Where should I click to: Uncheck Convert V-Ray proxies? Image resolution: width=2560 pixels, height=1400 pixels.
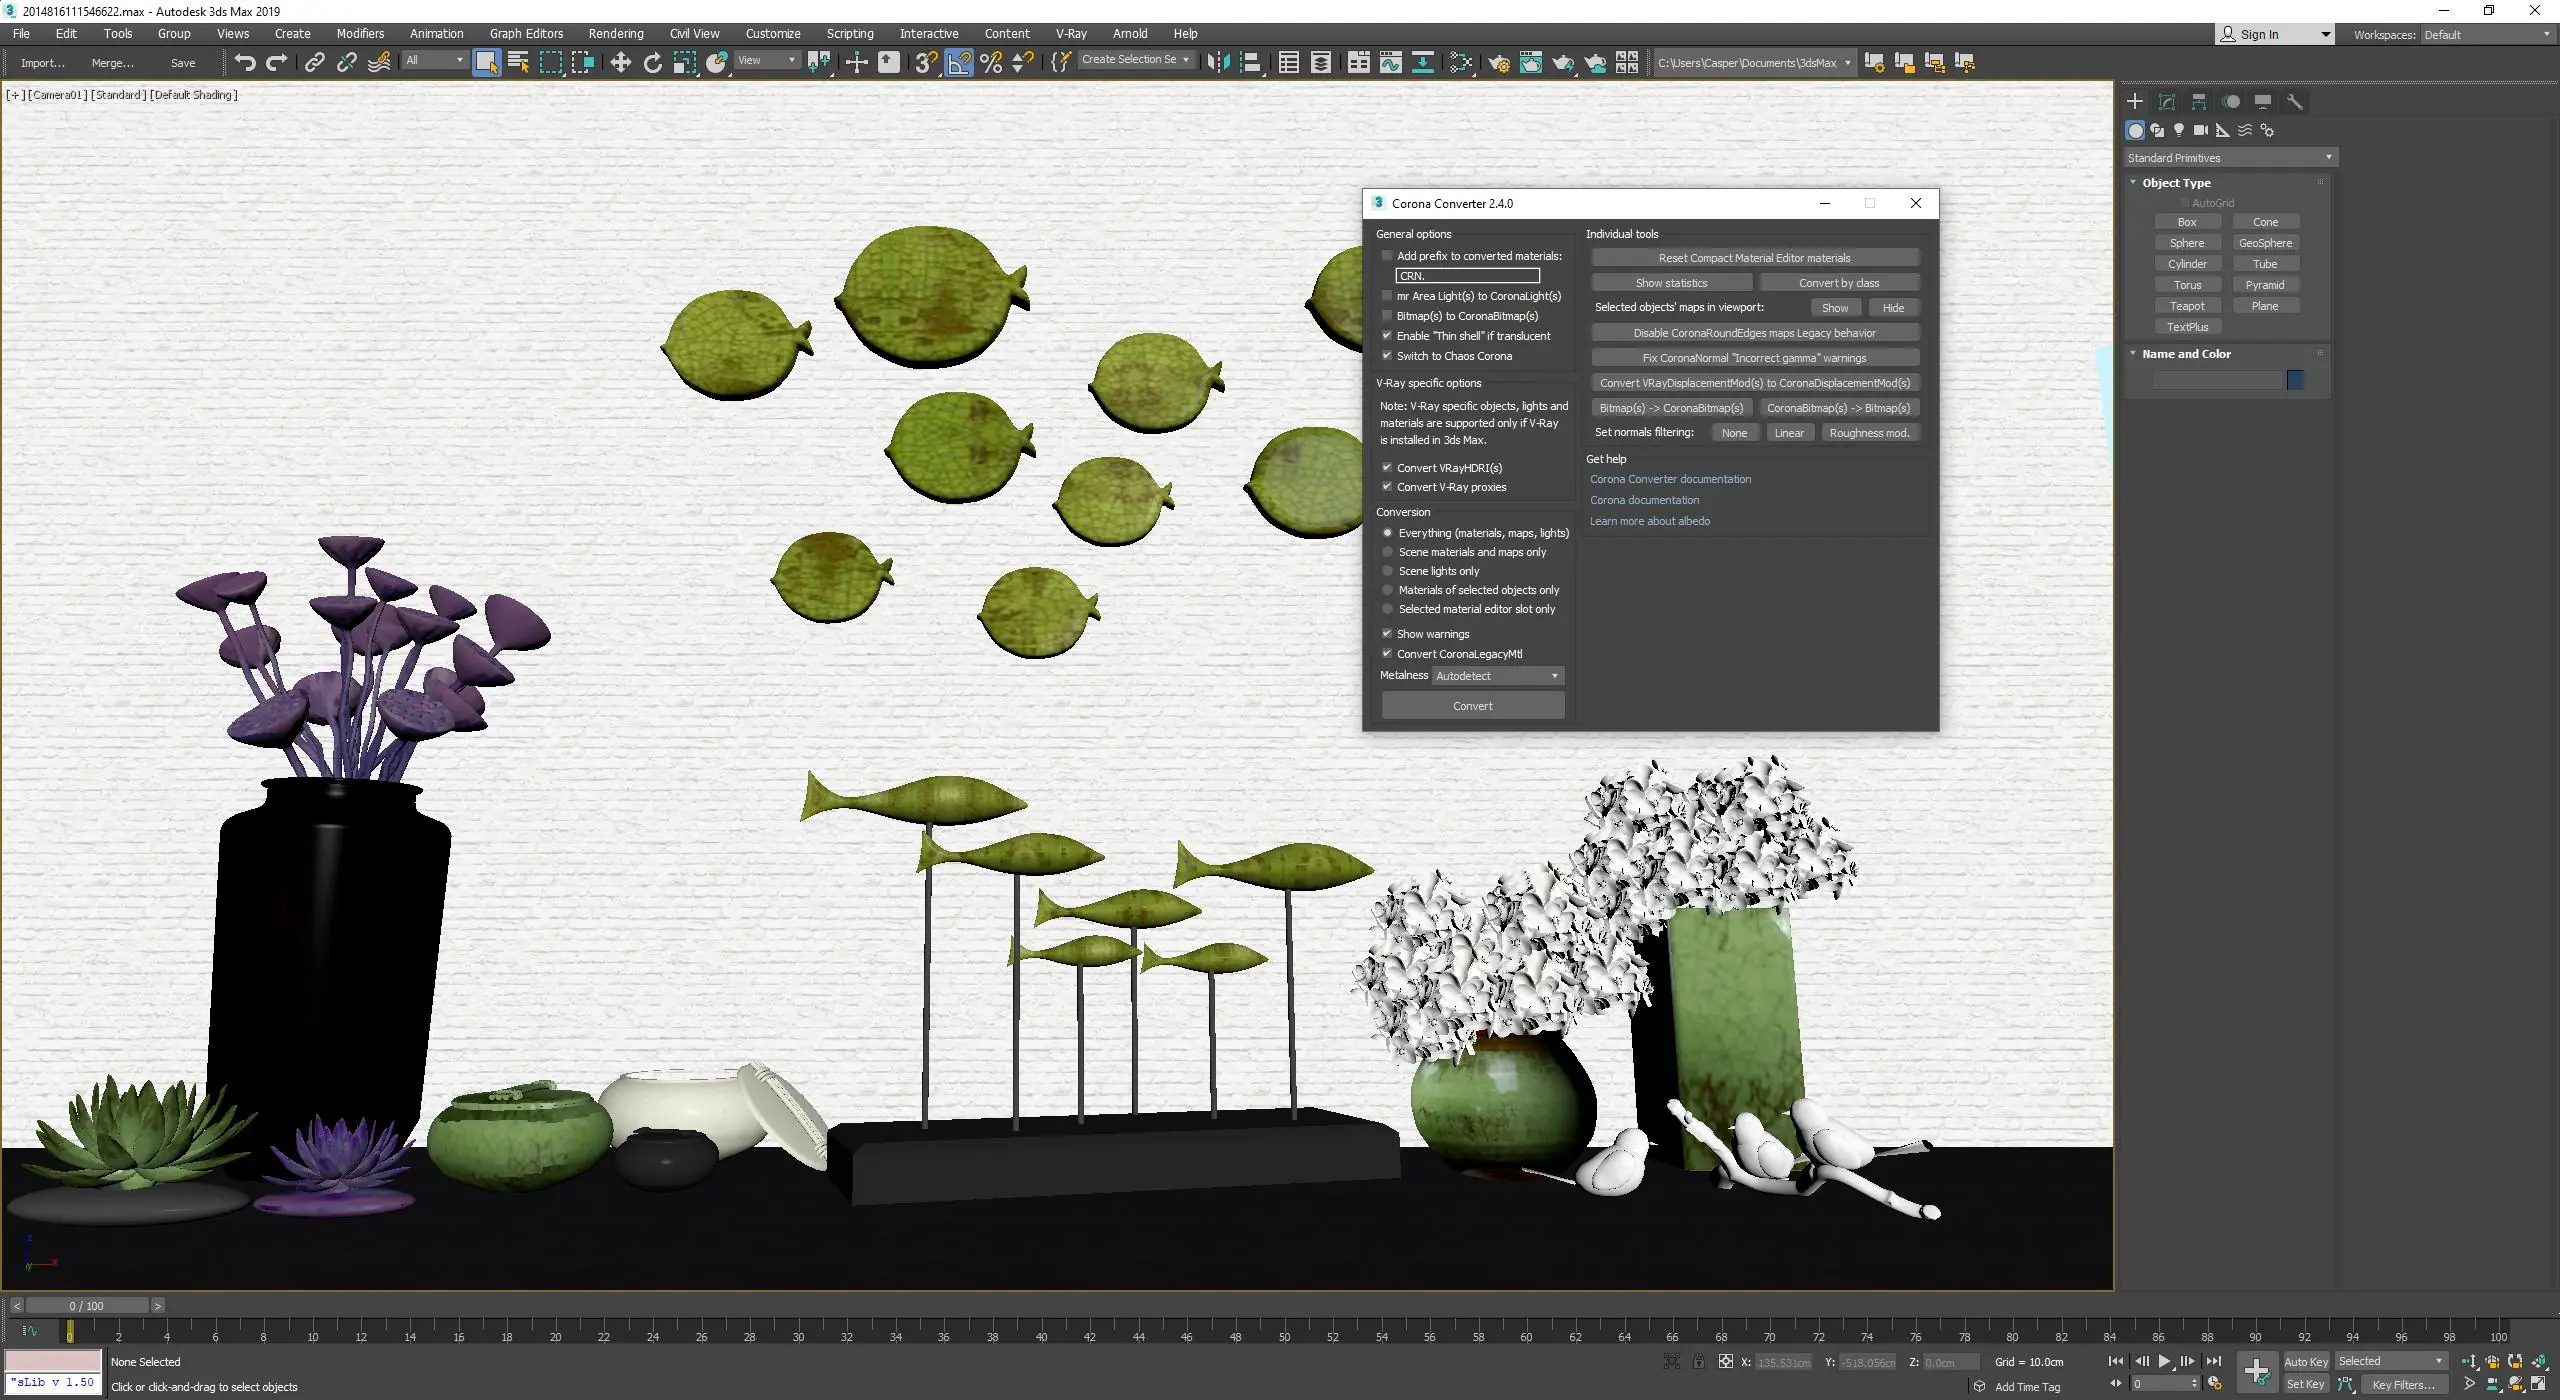click(1387, 487)
